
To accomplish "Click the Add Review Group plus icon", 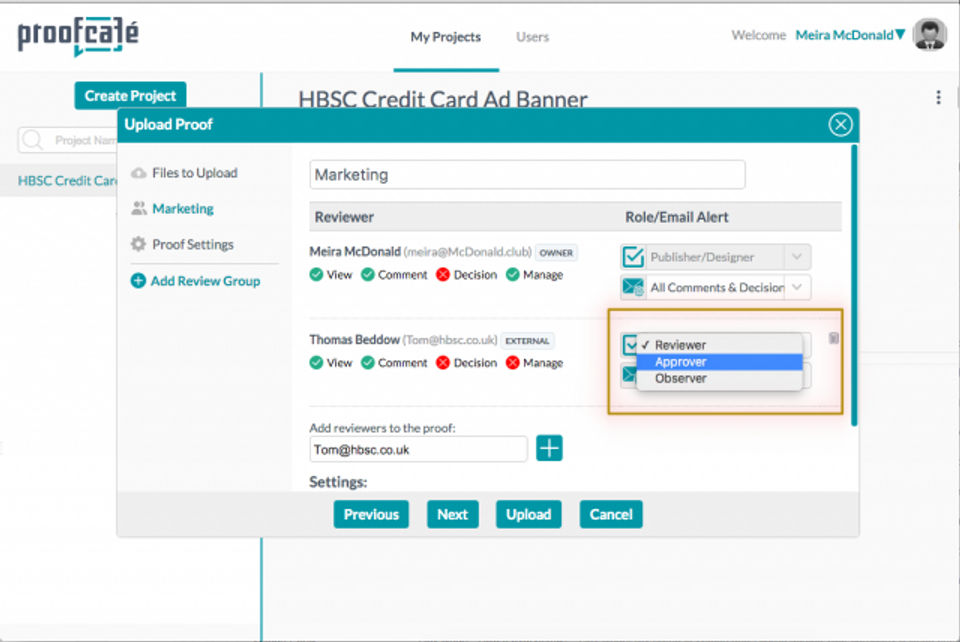I will pyautogui.click(x=138, y=281).
